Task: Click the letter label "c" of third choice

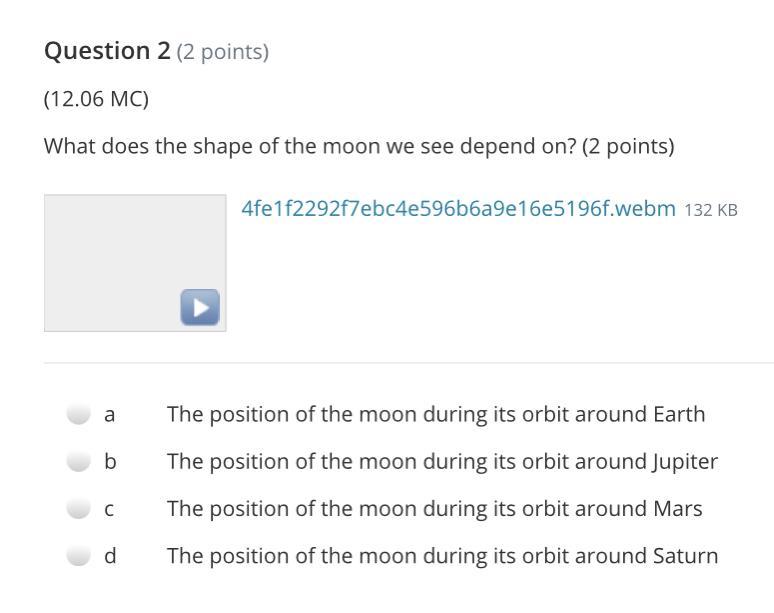Action: pyautogui.click(x=110, y=508)
